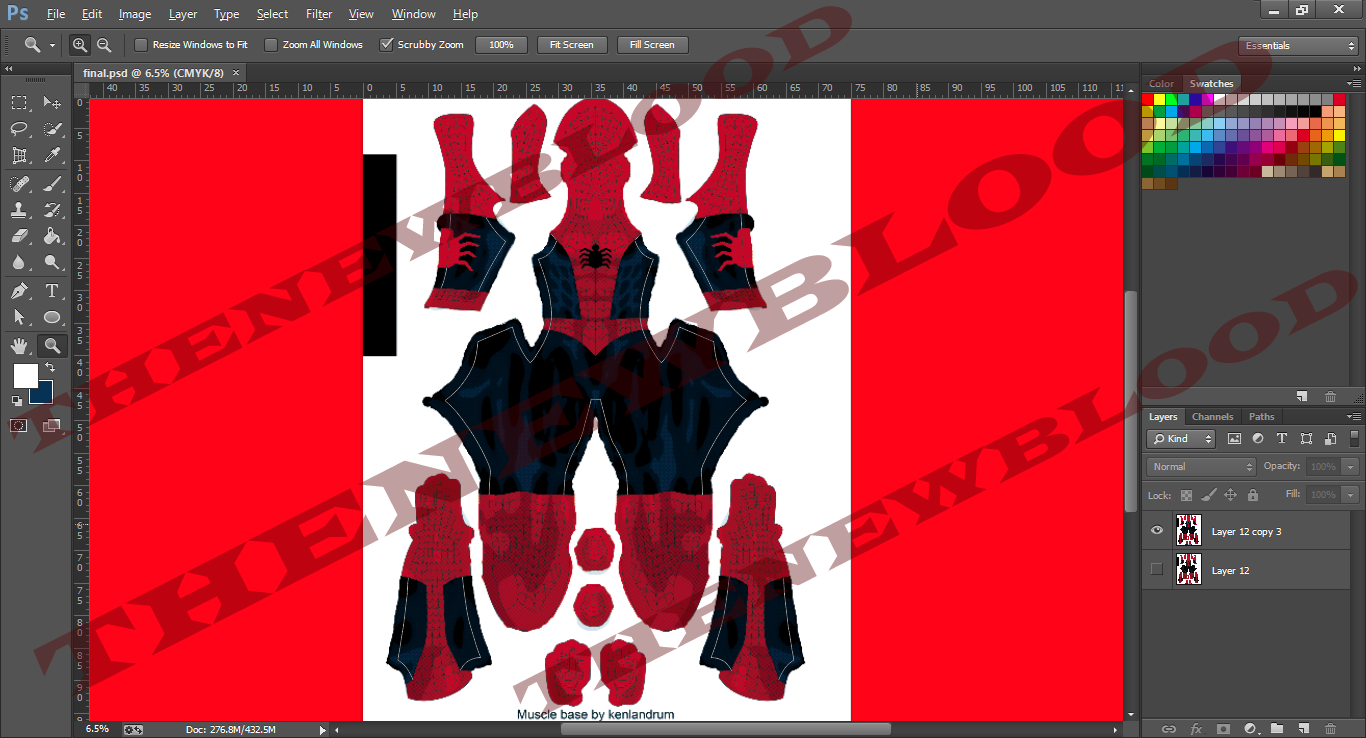This screenshot has width=1366, height=738.
Task: Select the Hand tool
Action: pos(19,346)
